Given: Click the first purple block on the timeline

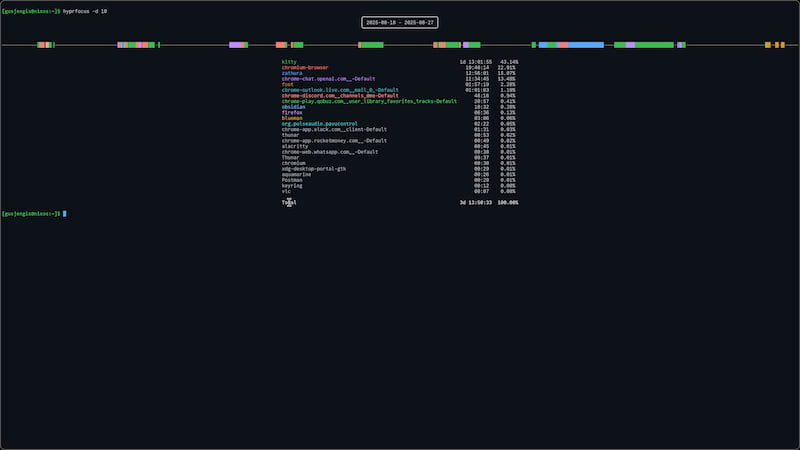Looking at the screenshot, I should [237, 45].
